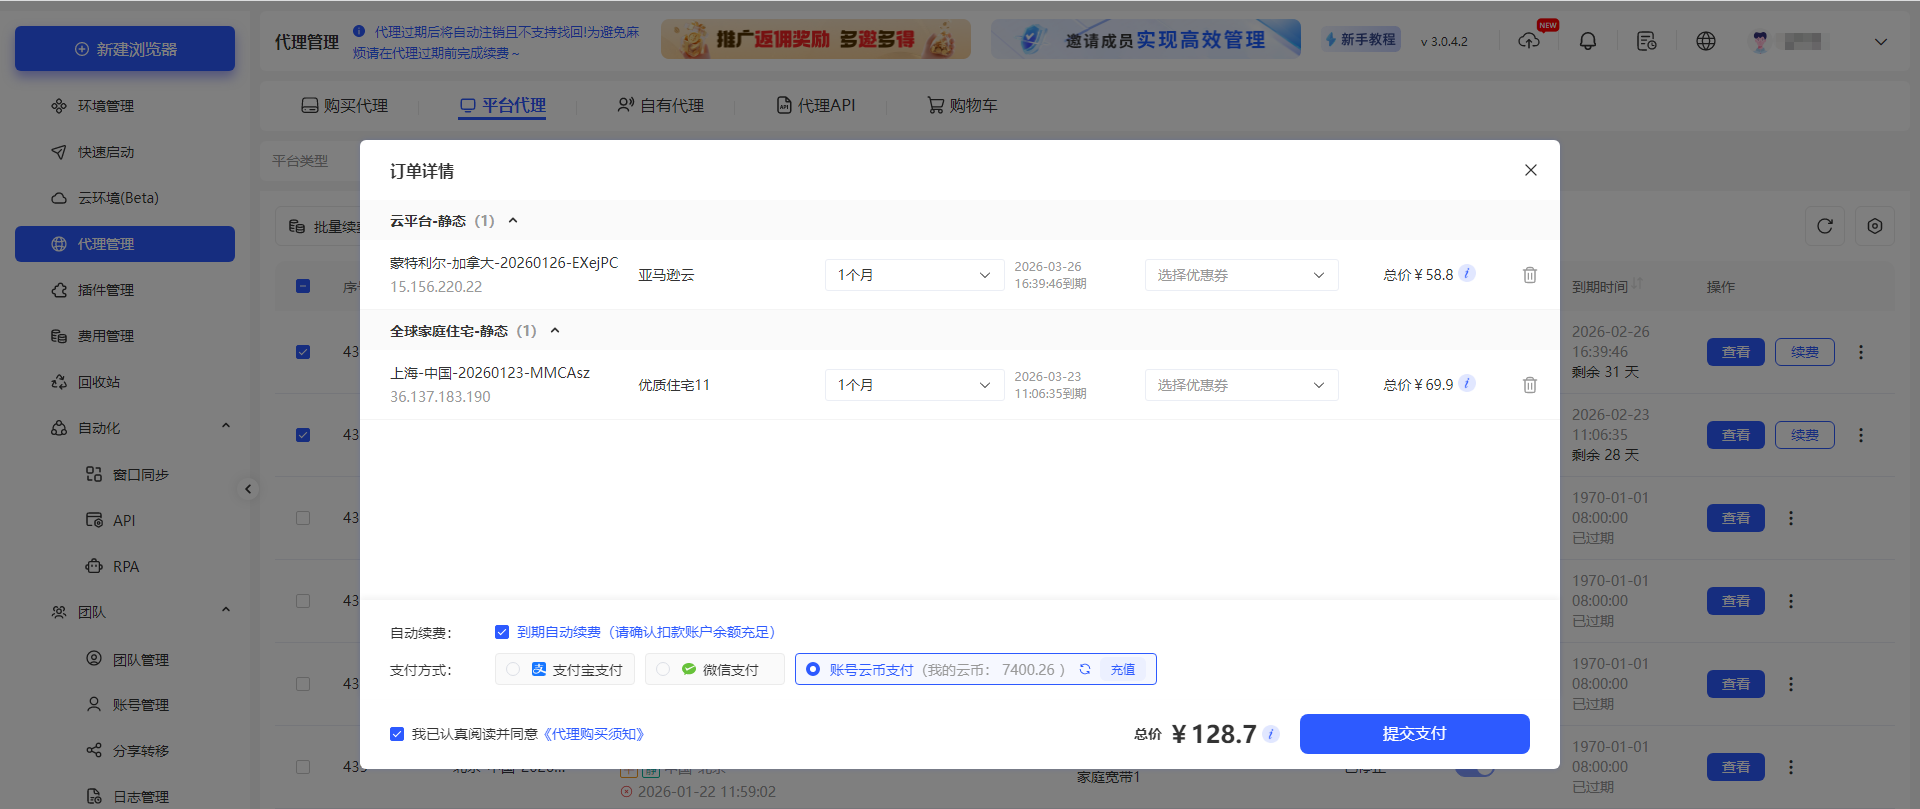This screenshot has width=1920, height=809.
Task: Toggle 到期自动续费 checkbox
Action: click(x=502, y=632)
